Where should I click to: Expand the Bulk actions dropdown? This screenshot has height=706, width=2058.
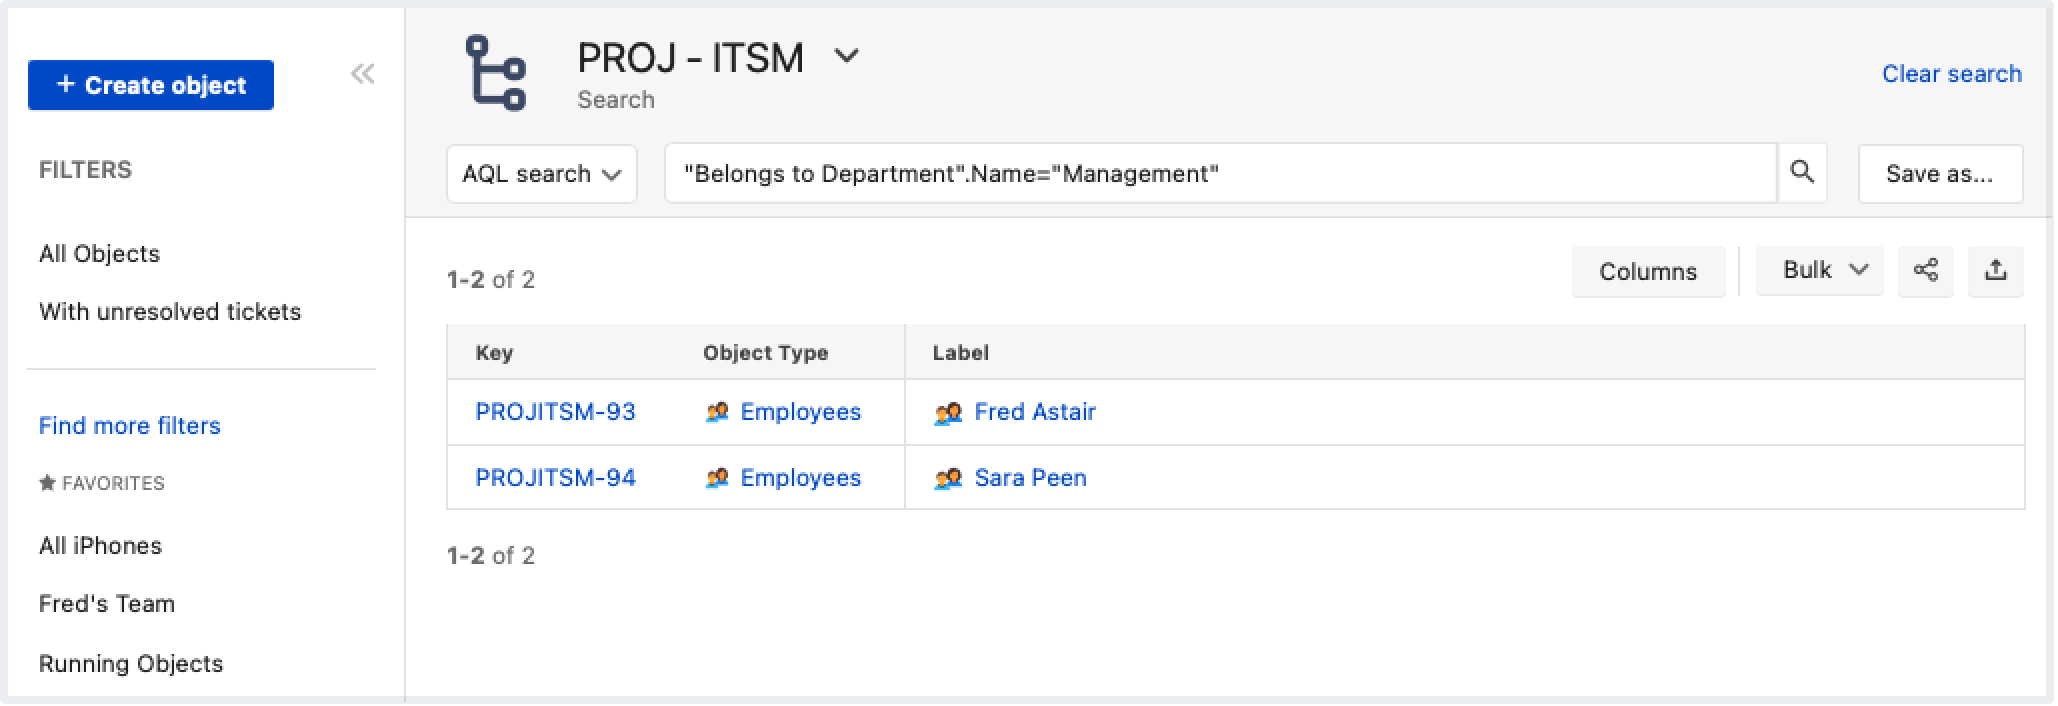point(1819,271)
